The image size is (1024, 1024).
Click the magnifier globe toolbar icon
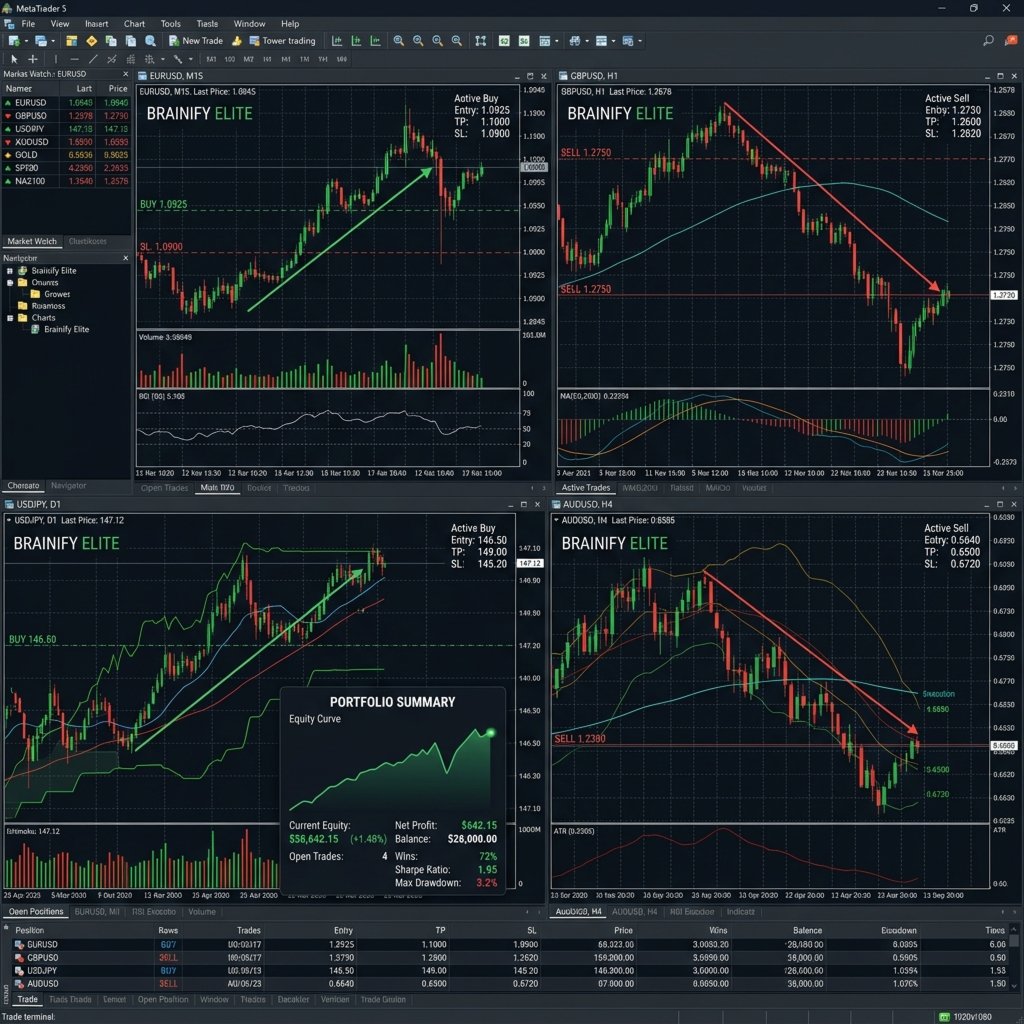150,40
